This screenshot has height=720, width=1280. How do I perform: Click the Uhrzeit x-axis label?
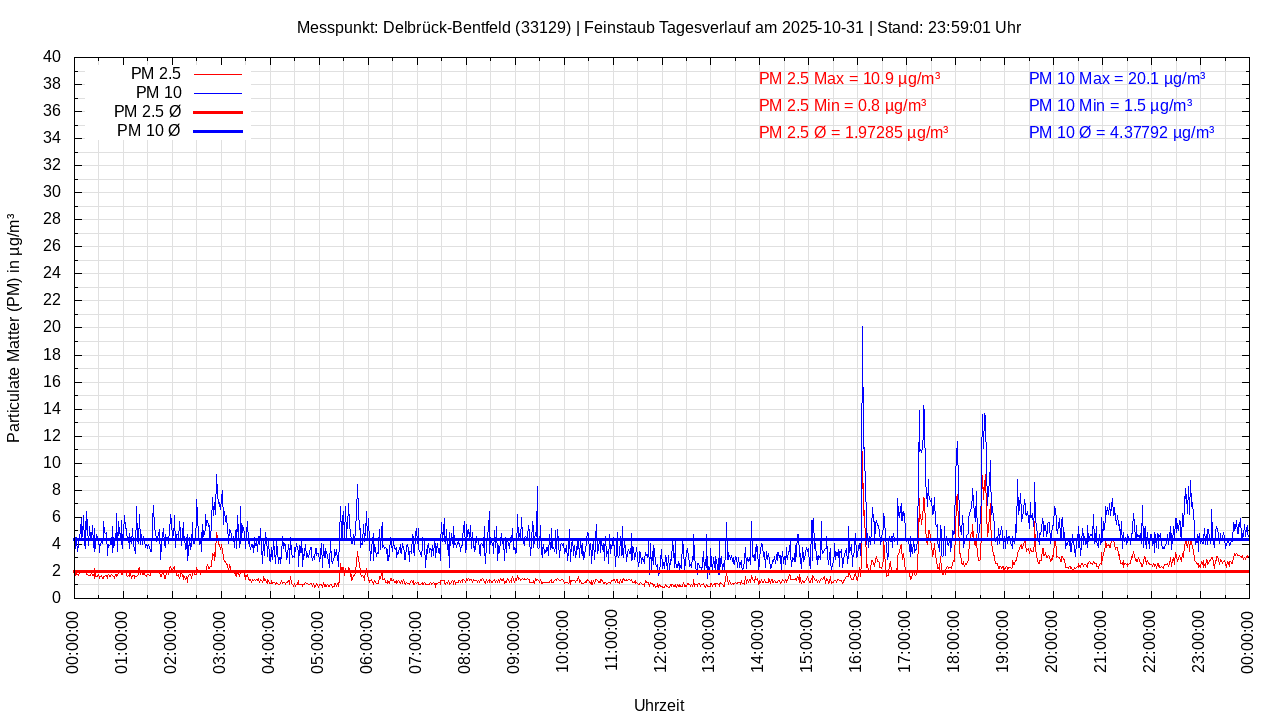[x=659, y=705]
